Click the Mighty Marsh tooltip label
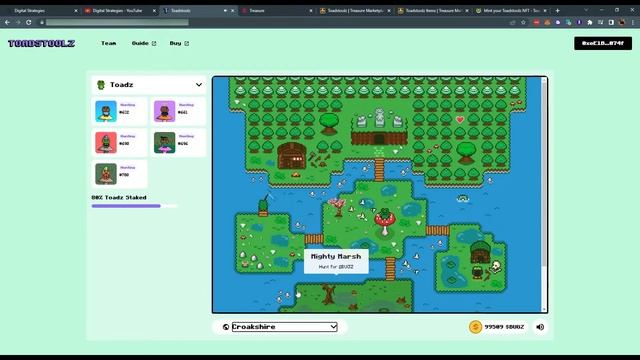The height and width of the screenshot is (360, 640). (336, 261)
